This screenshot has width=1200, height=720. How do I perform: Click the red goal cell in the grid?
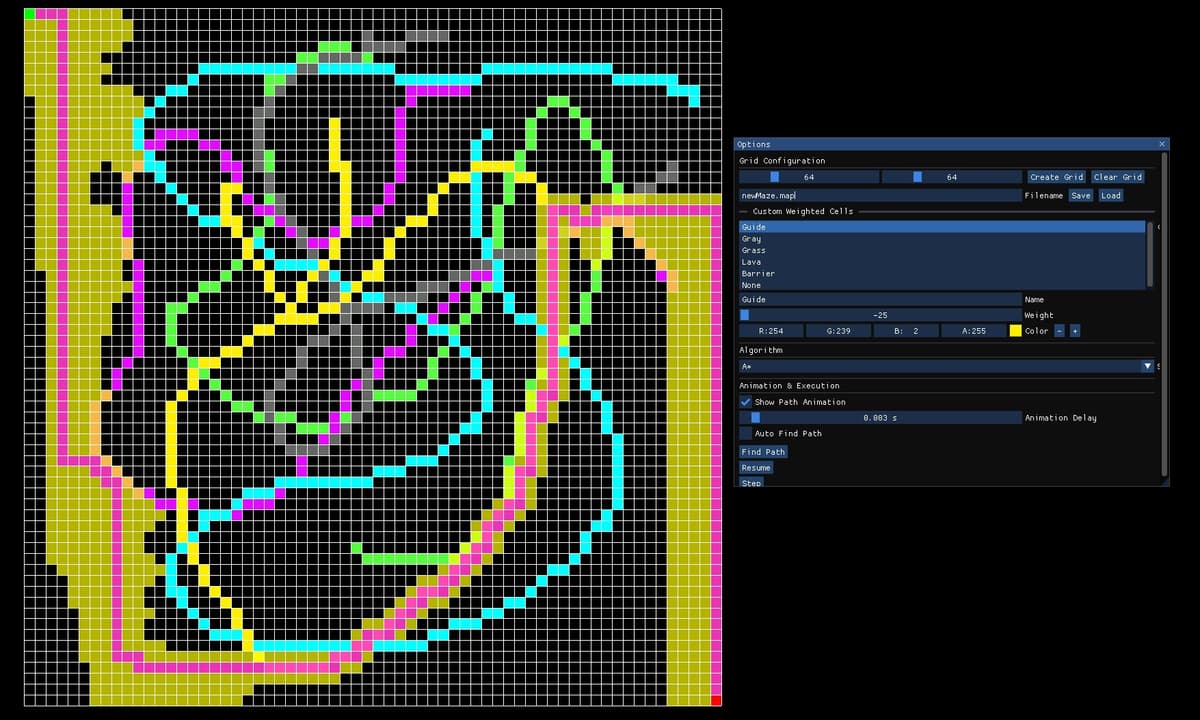click(x=715, y=700)
